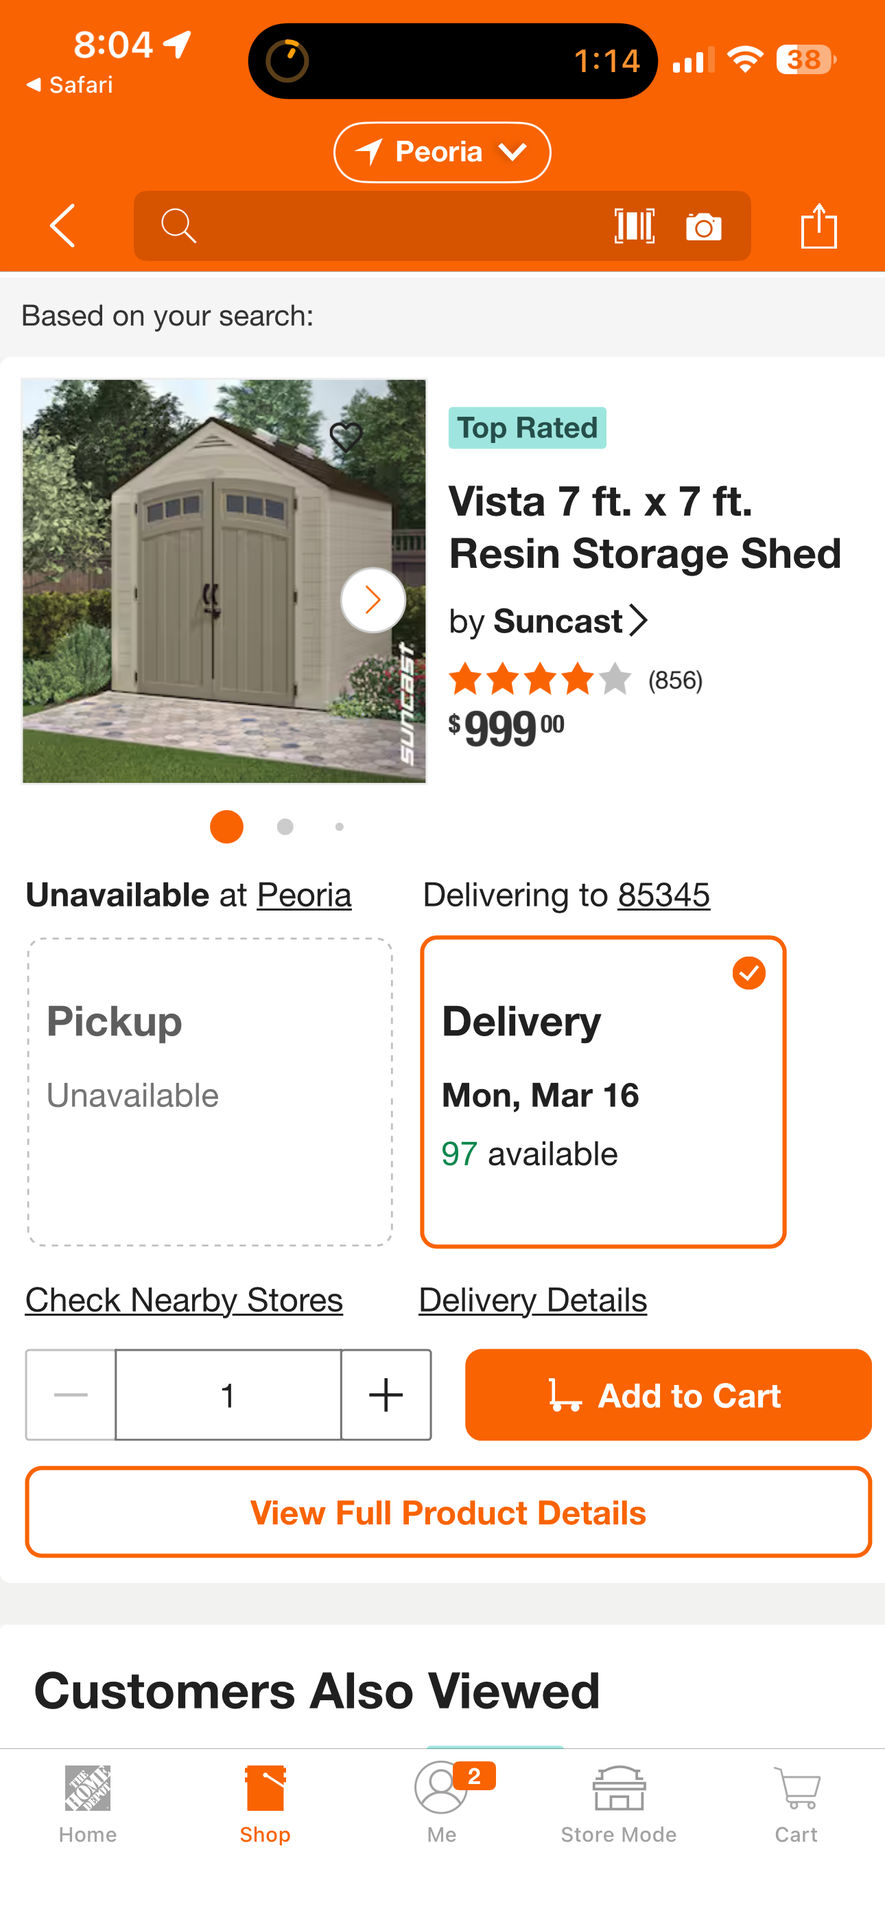This screenshot has height=1920, width=885.
Task: Tap the back arrow icon
Action: click(x=63, y=225)
